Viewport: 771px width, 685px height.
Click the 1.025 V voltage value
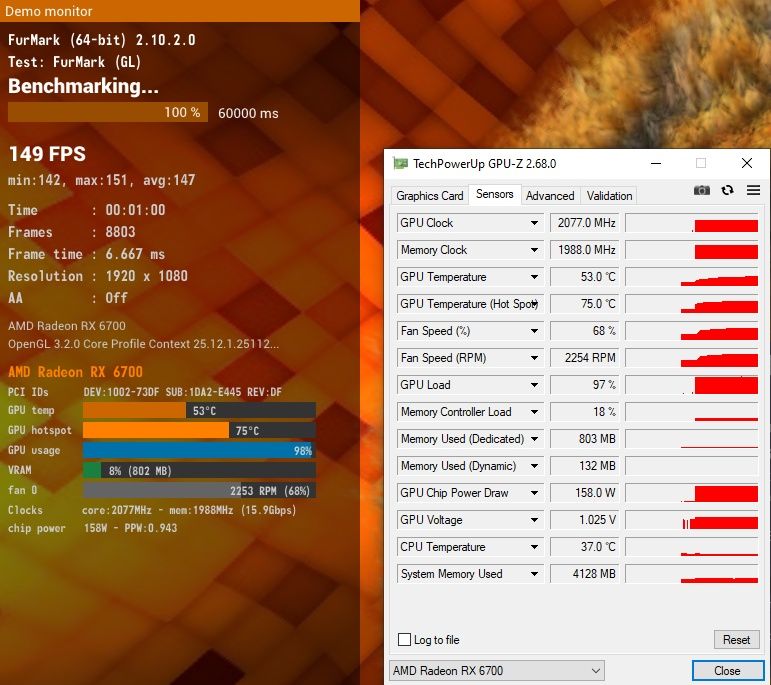click(x=584, y=520)
